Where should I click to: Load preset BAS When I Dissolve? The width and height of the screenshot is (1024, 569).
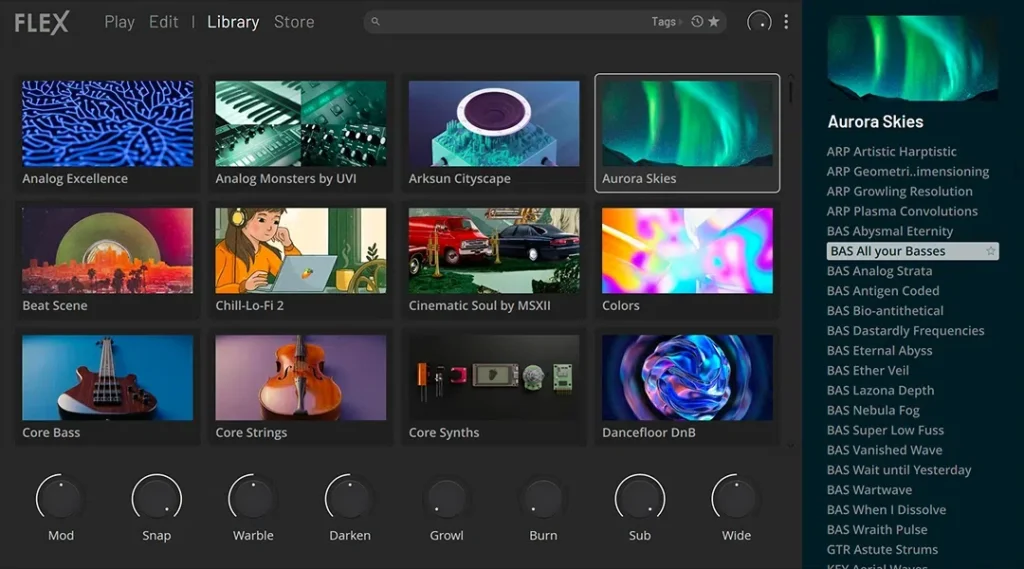pos(886,510)
